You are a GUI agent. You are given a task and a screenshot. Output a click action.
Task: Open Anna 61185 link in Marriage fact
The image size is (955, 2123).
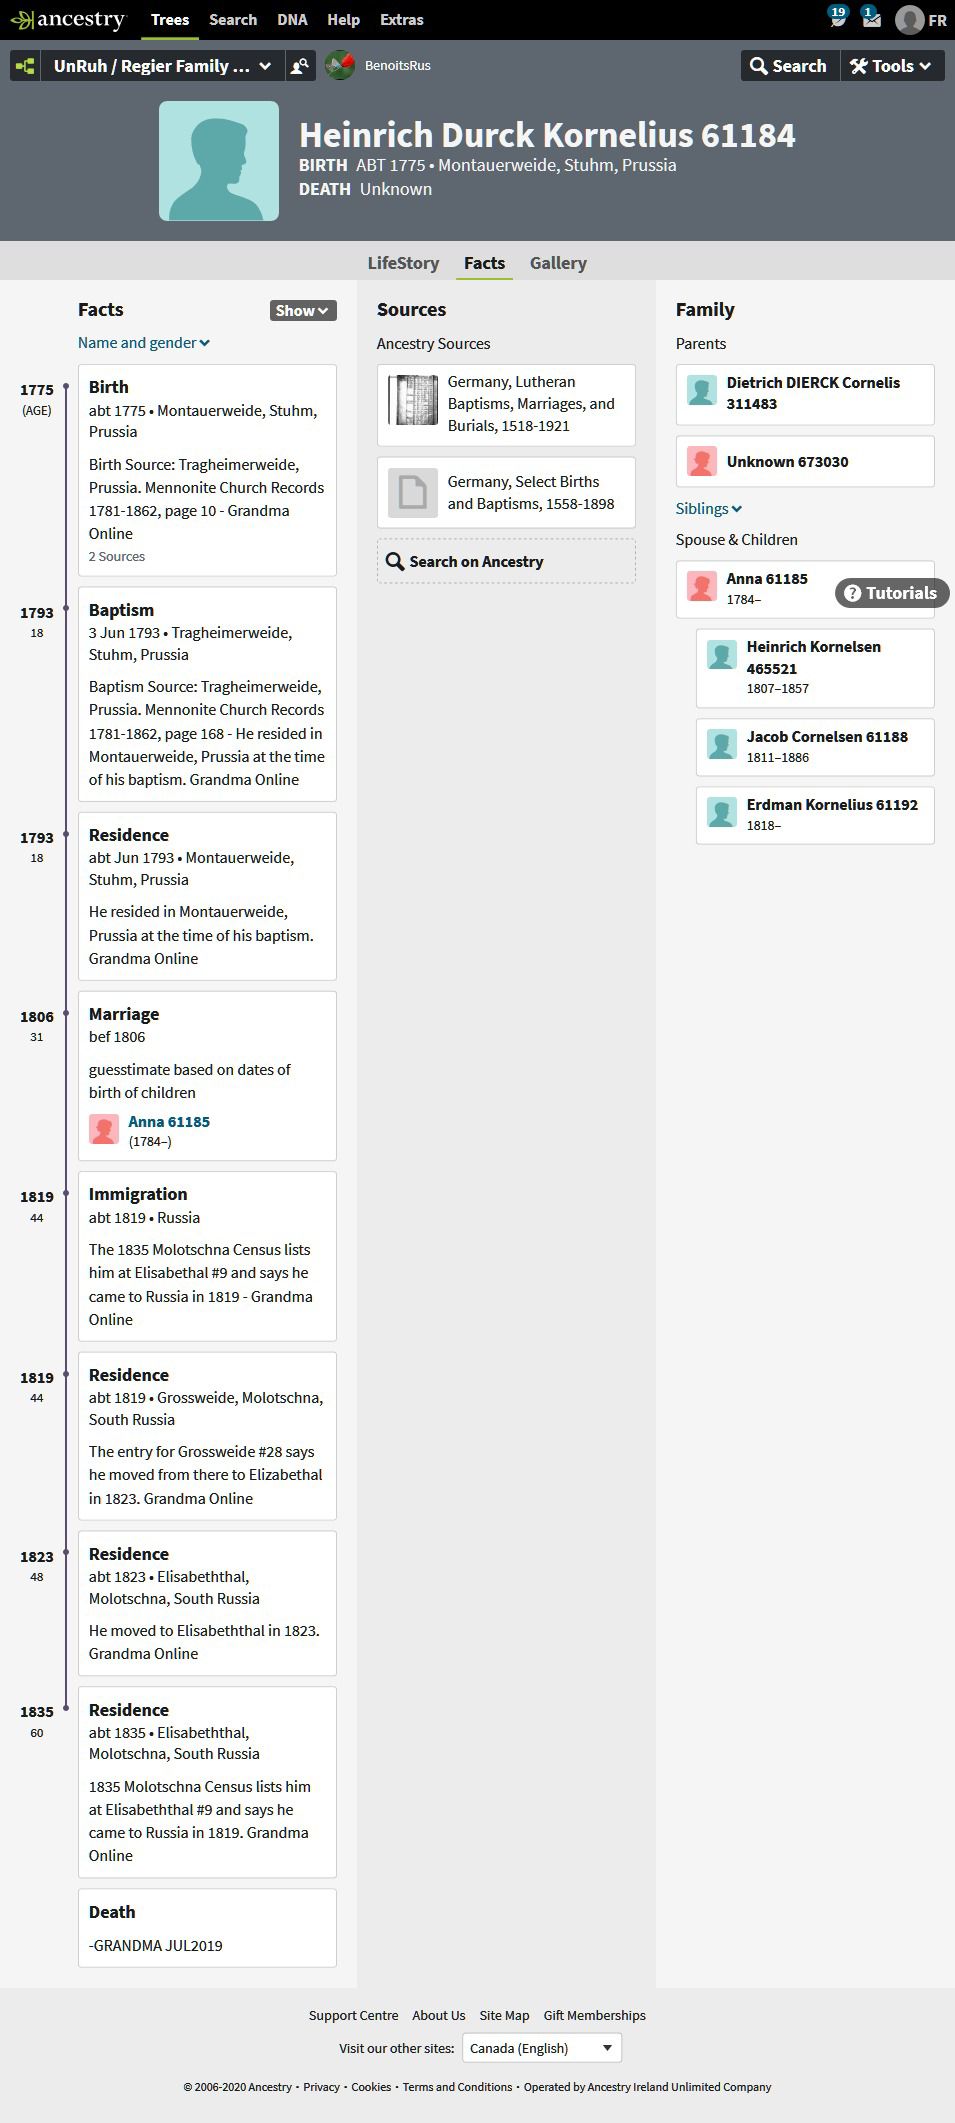pyautogui.click(x=169, y=1122)
